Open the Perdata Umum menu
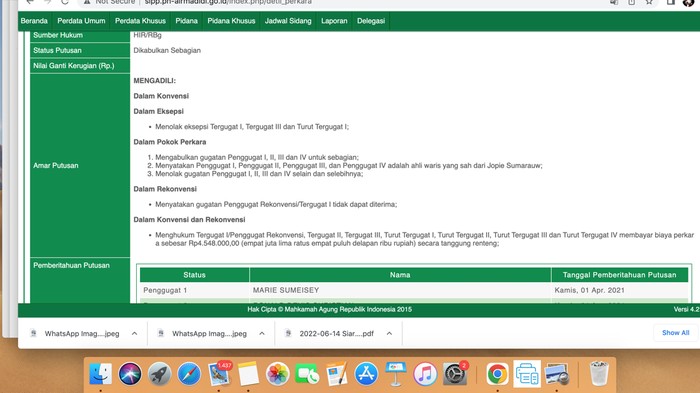Viewport: 700px width, 393px height. [x=81, y=21]
